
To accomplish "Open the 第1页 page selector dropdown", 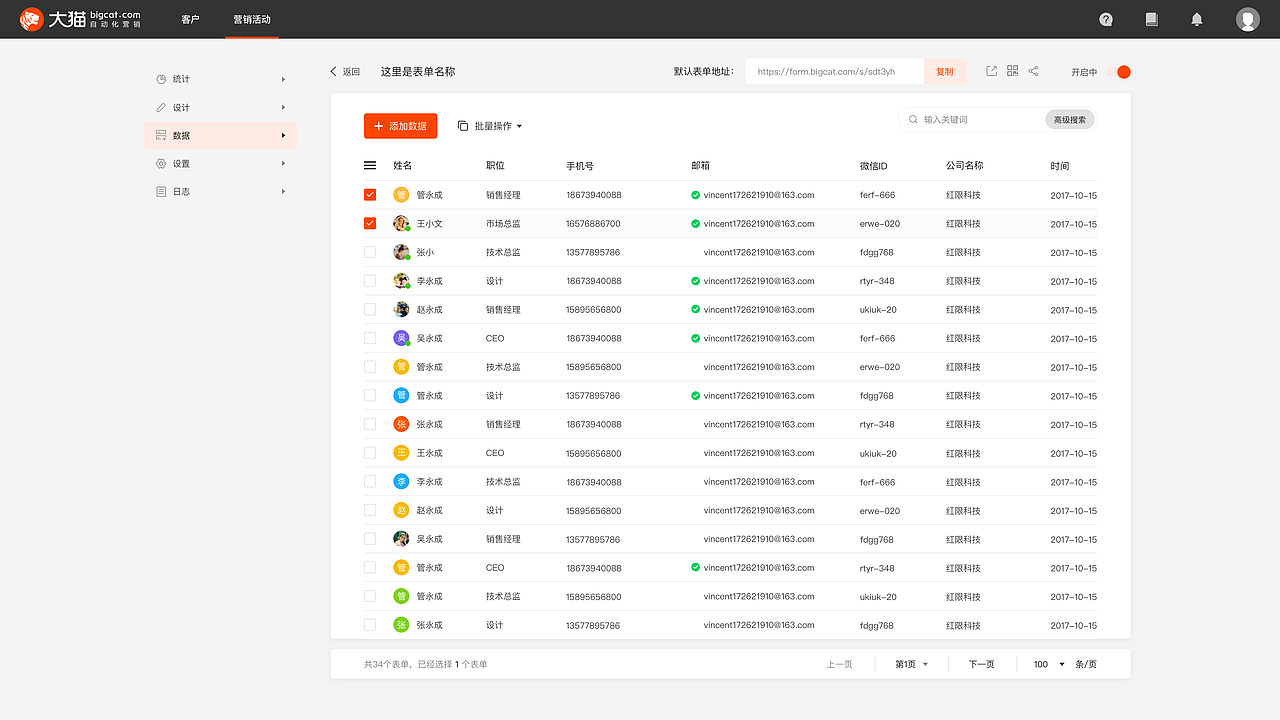I will pyautogui.click(x=909, y=663).
